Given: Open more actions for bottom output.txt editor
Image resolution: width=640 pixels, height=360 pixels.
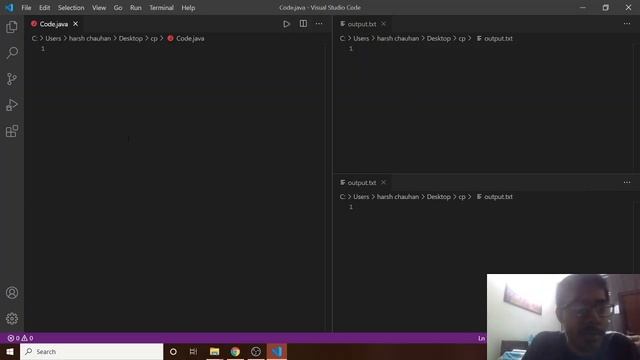Looking at the screenshot, I should tap(627, 182).
